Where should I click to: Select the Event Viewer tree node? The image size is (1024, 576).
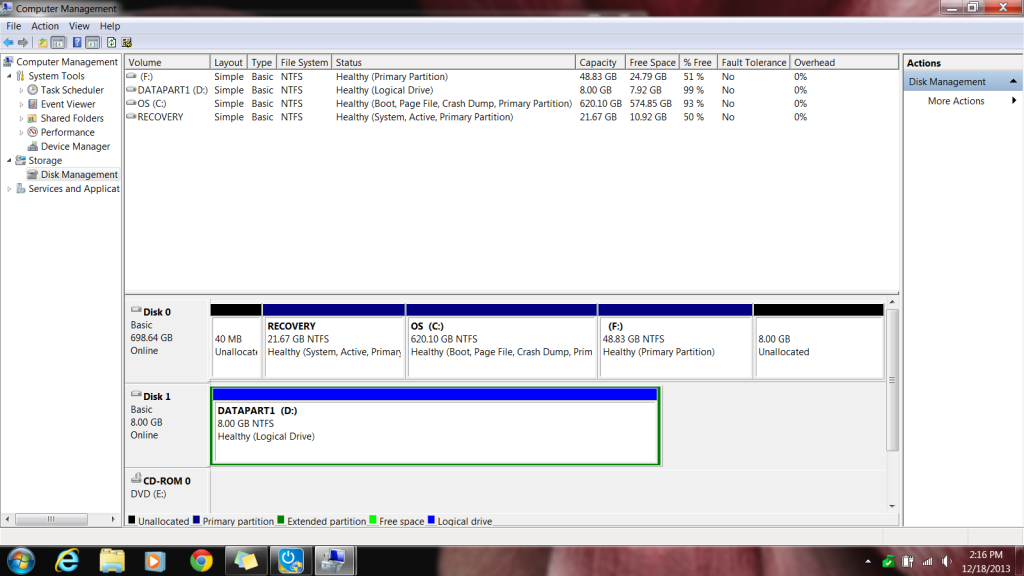click(x=68, y=104)
